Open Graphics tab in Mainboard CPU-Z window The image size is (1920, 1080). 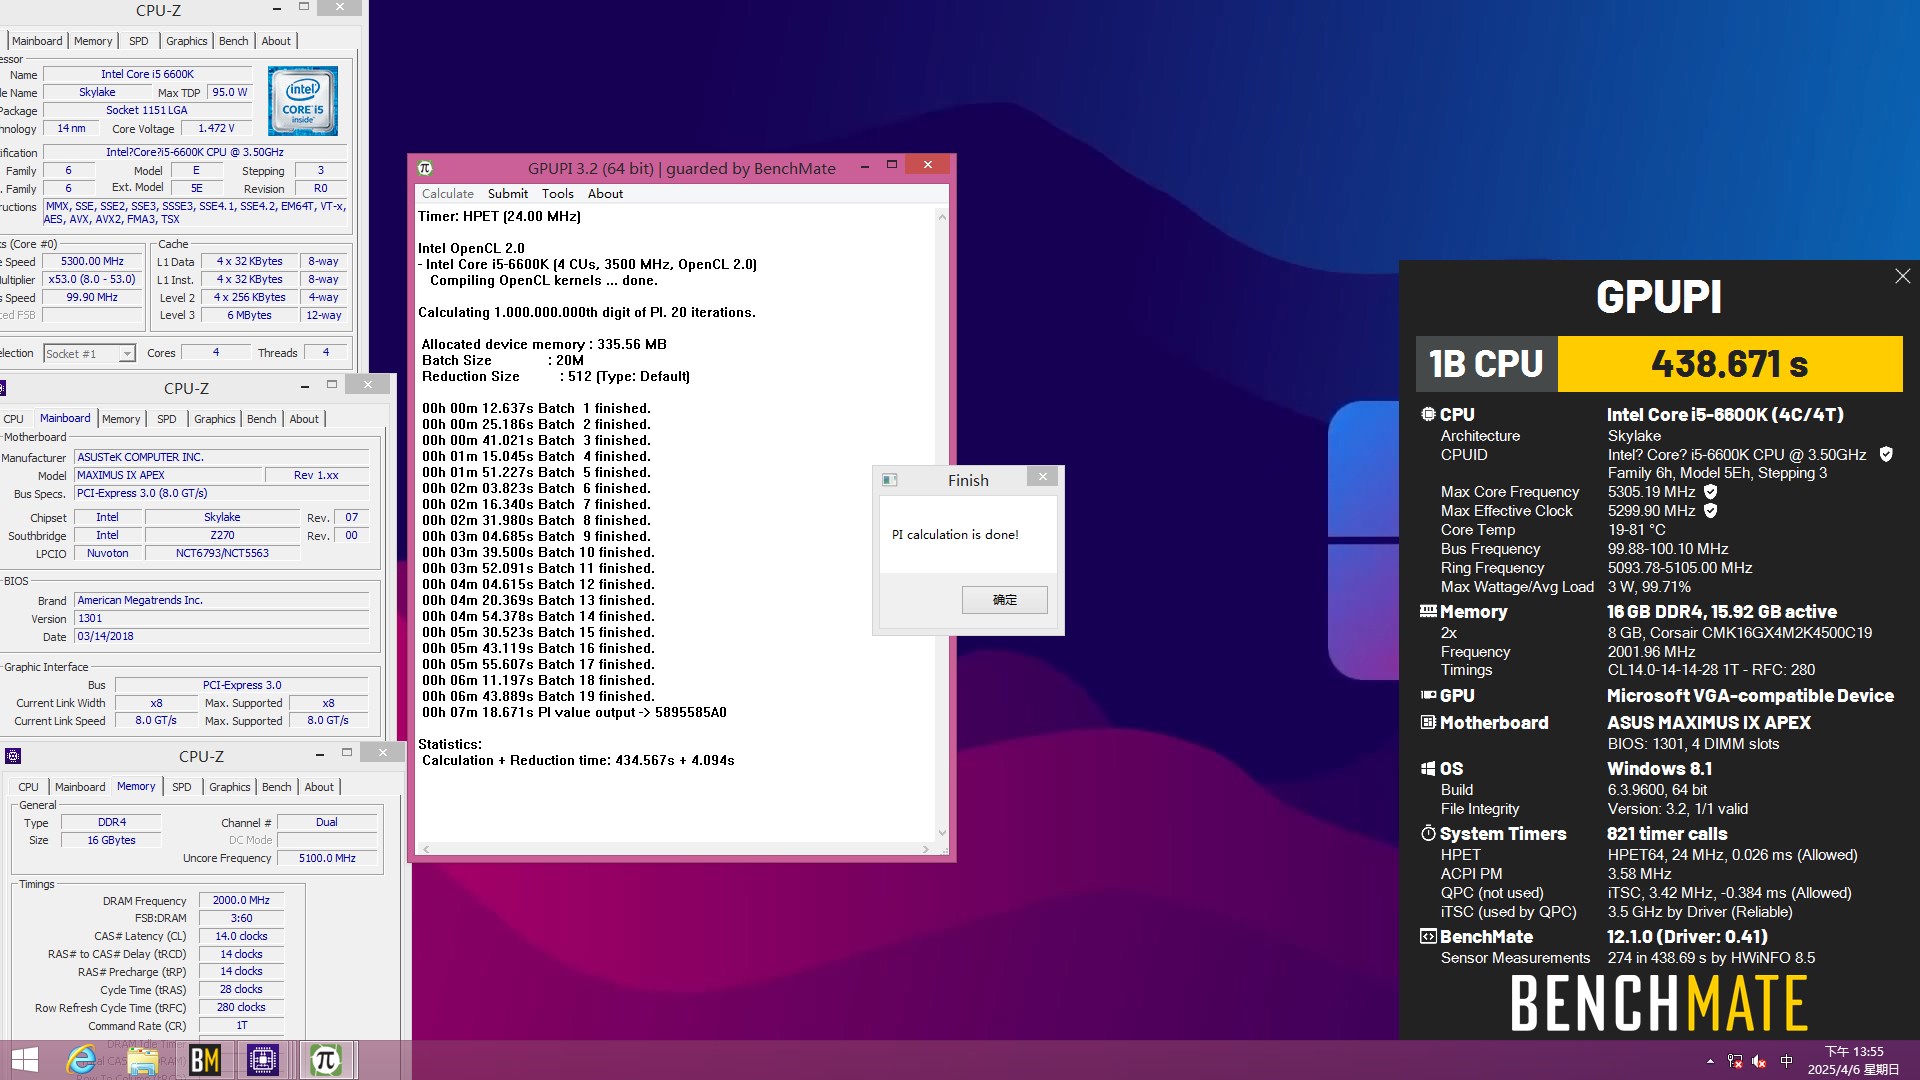[x=215, y=419]
